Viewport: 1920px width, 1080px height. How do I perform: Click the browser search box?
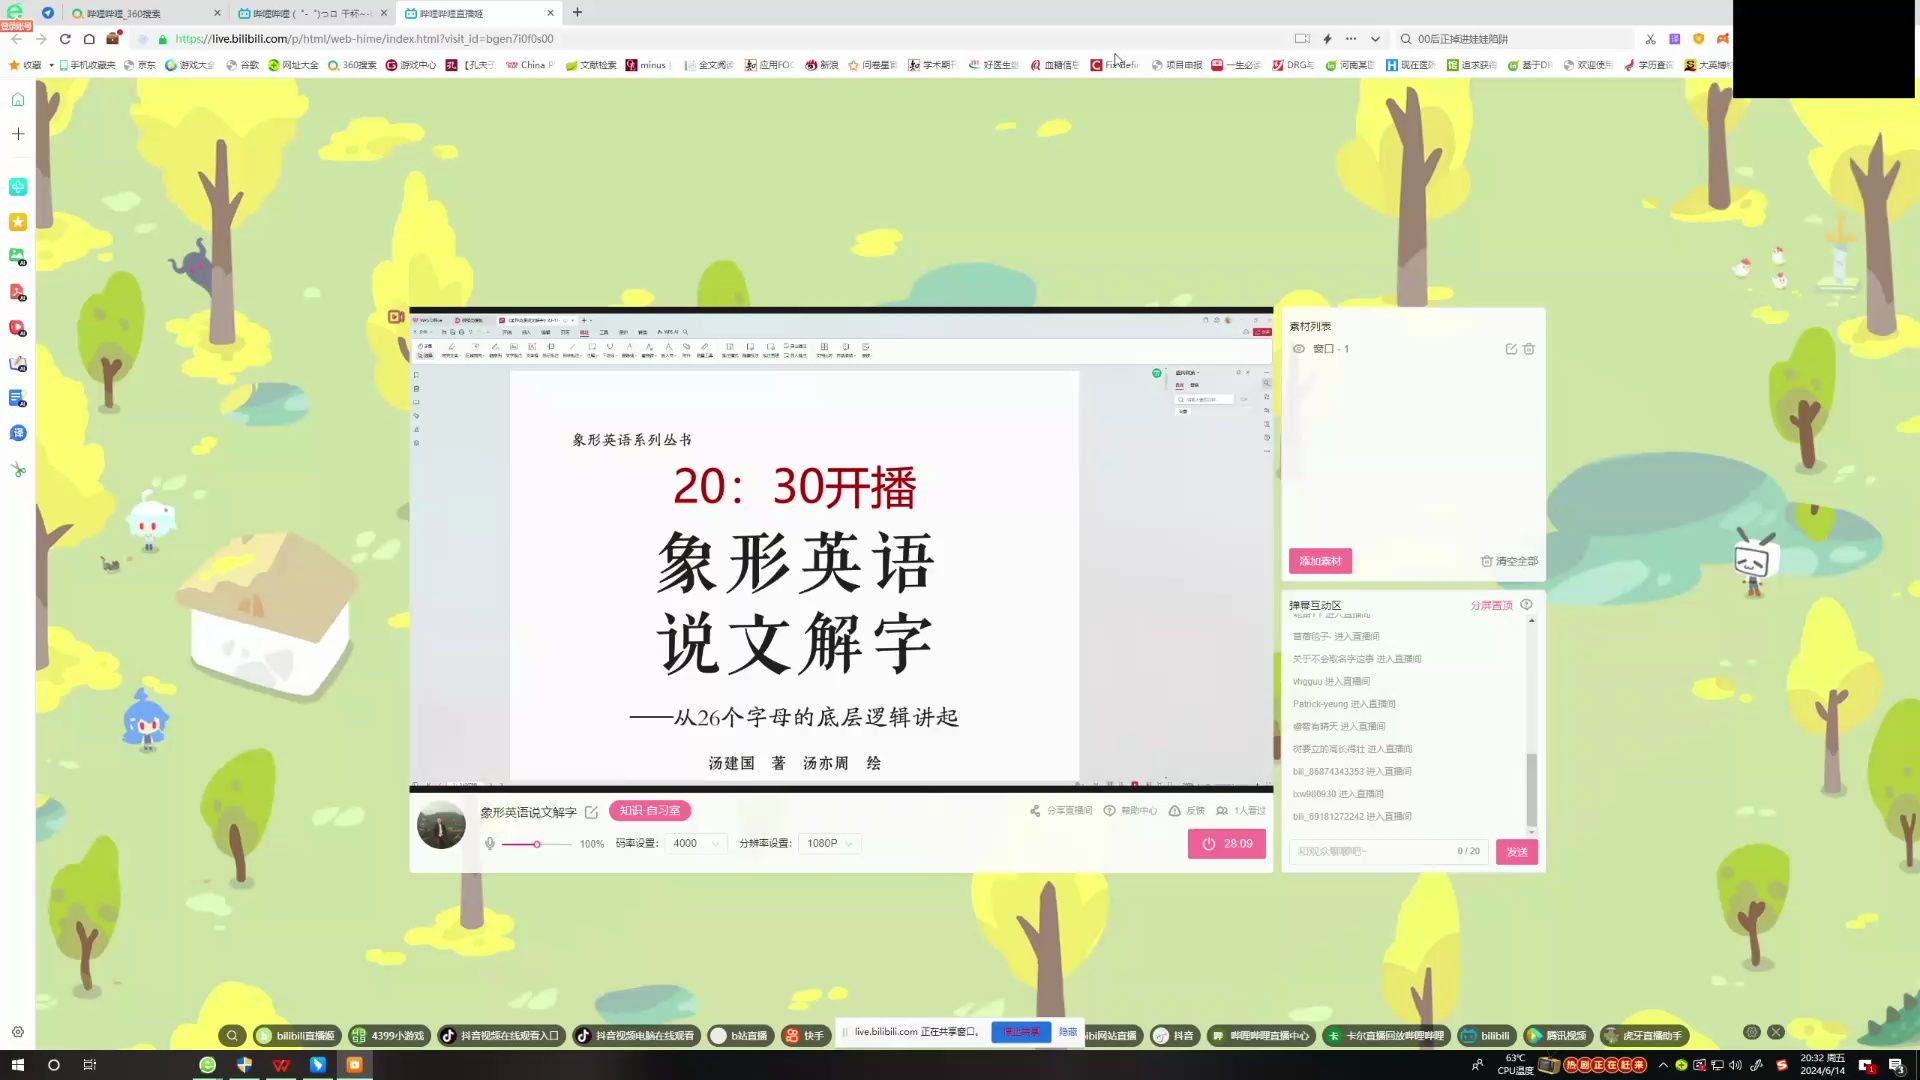(1515, 39)
